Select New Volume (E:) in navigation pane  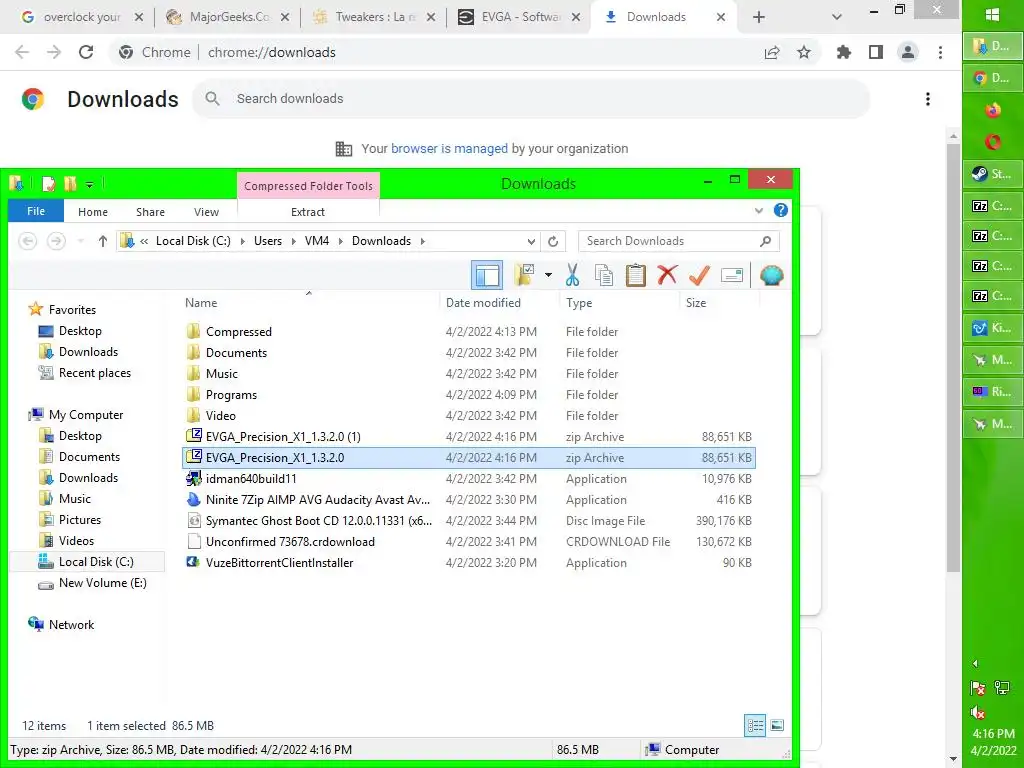103,583
